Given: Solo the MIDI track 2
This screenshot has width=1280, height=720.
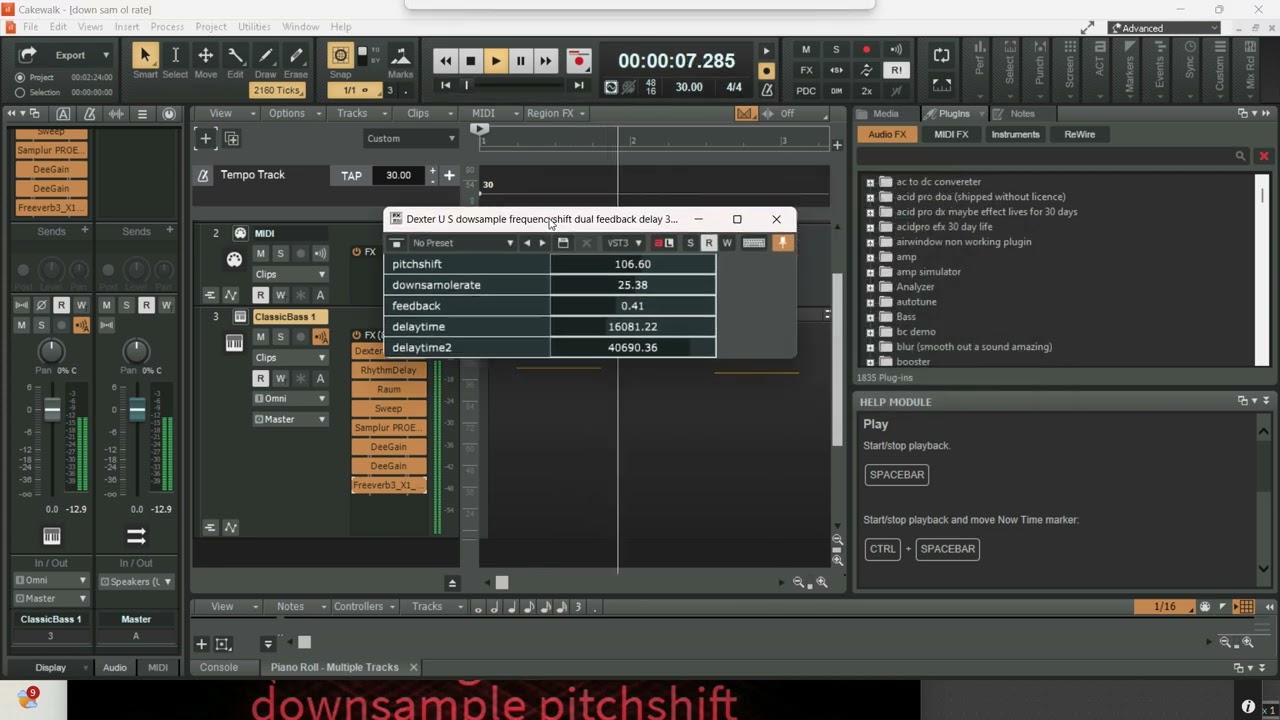Looking at the screenshot, I should click(280, 253).
